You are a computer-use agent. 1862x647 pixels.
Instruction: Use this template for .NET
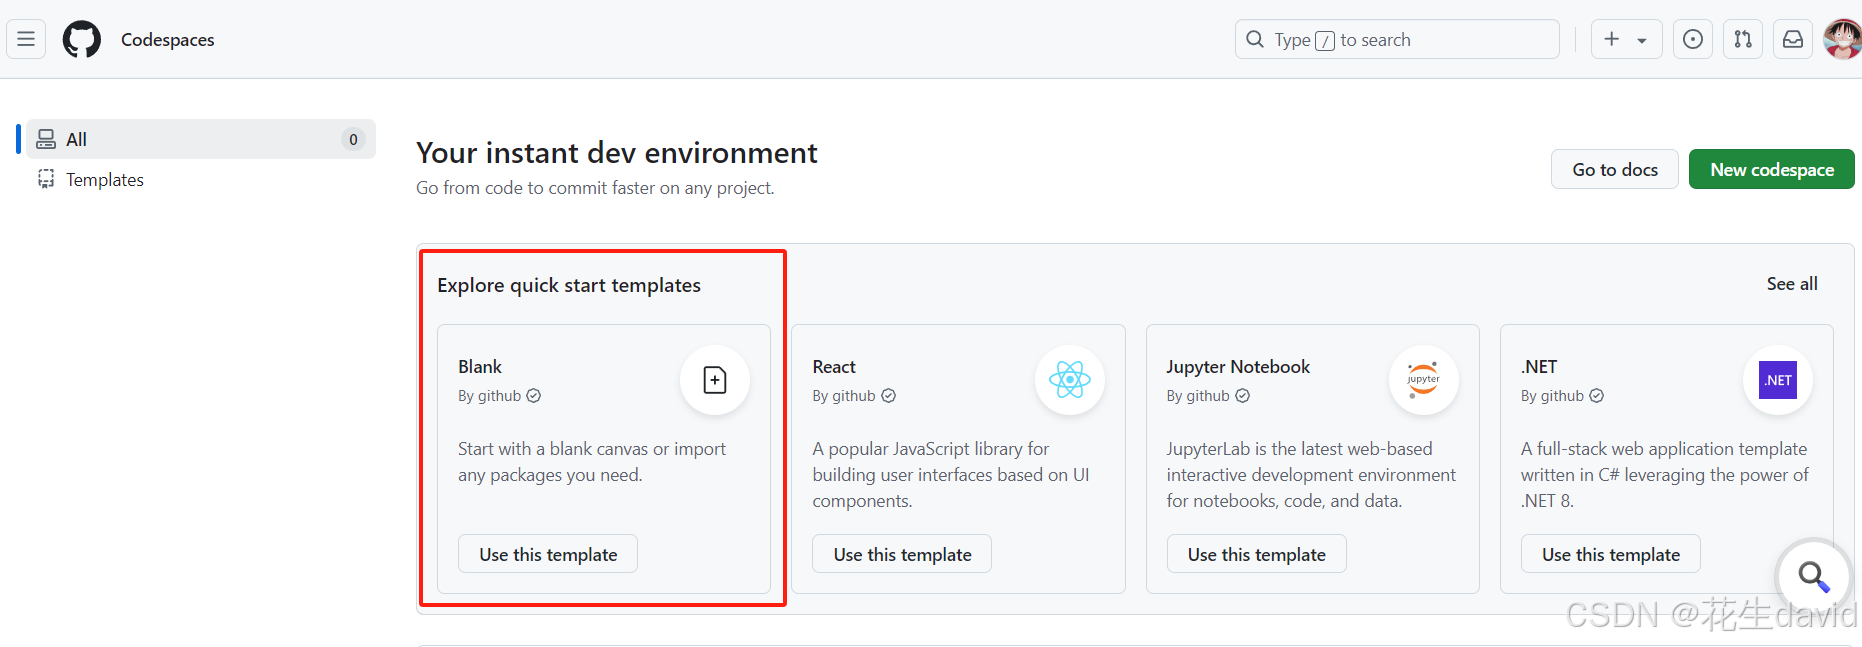pyautogui.click(x=1611, y=554)
